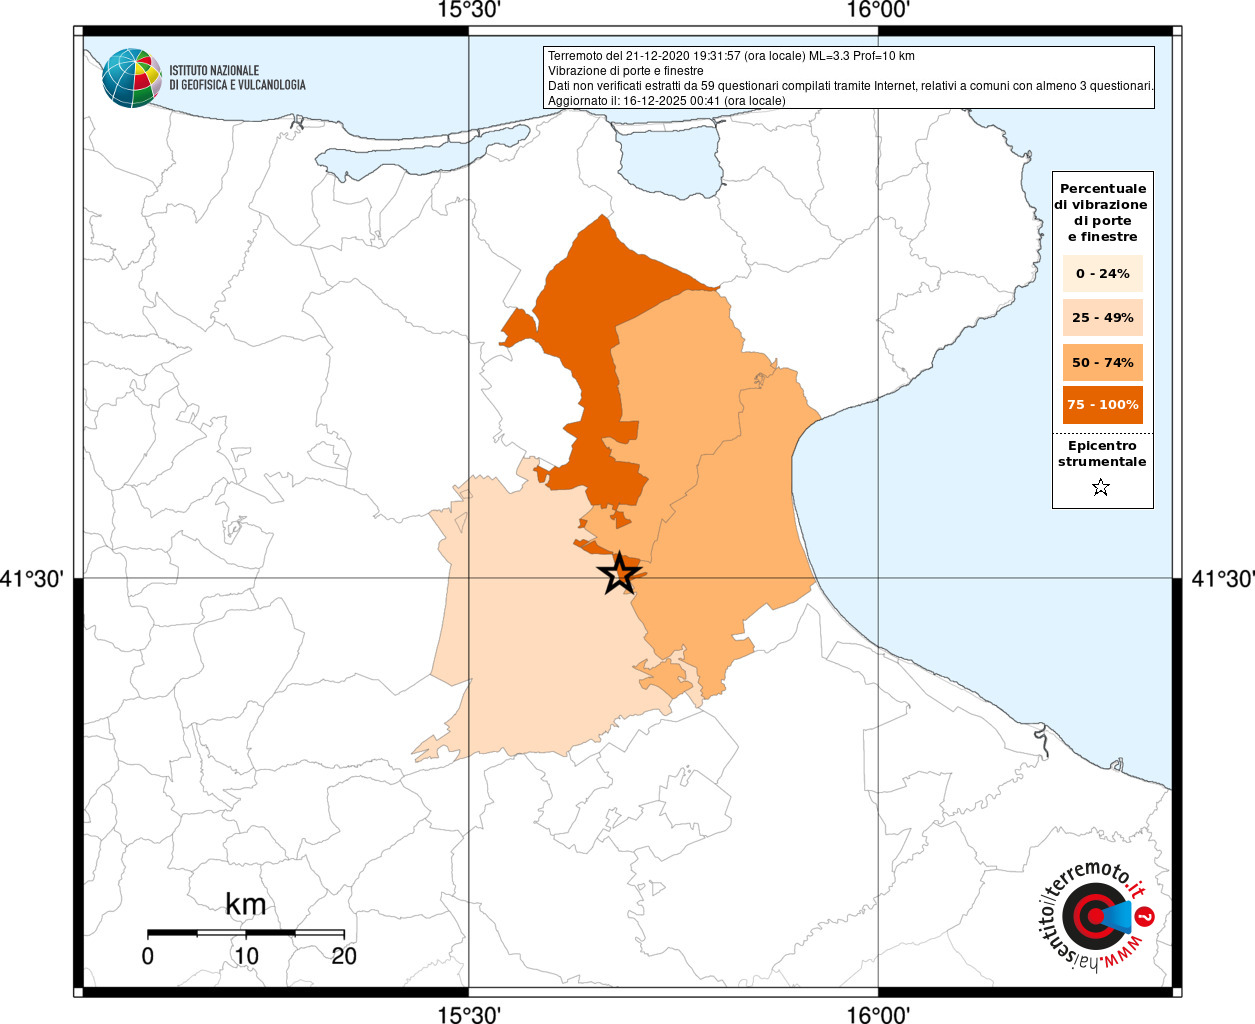This screenshot has width=1255, height=1024.
Task: Click the "Epicentro strumentale" legend label
Action: (1102, 454)
